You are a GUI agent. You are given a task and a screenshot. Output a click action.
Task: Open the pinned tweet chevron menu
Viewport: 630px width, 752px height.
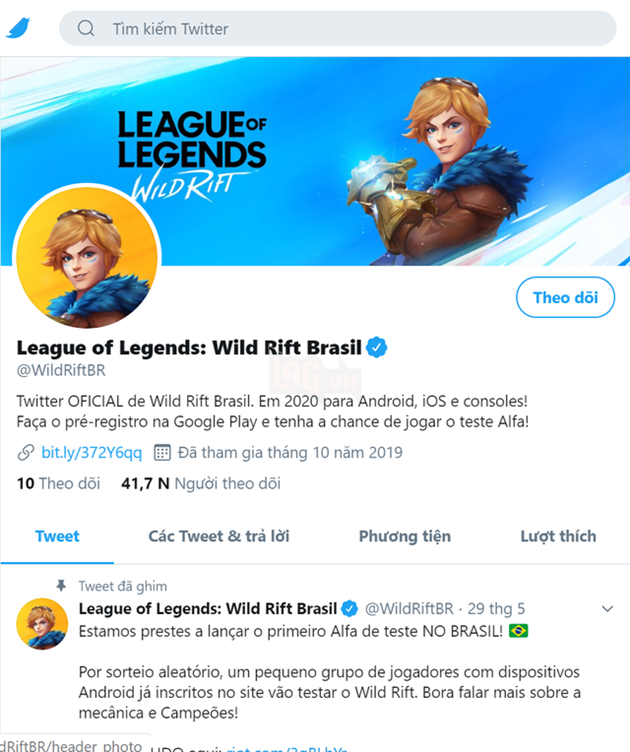(x=607, y=609)
